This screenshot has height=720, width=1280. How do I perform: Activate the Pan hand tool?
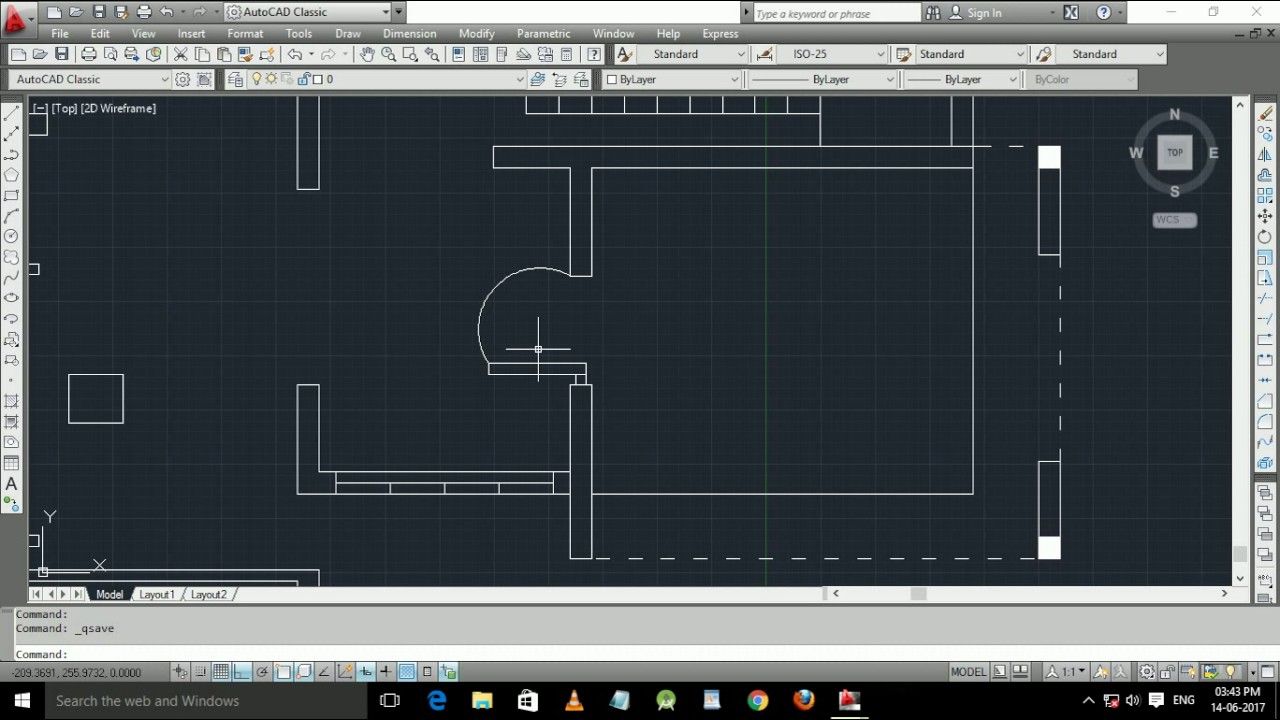coord(367,54)
